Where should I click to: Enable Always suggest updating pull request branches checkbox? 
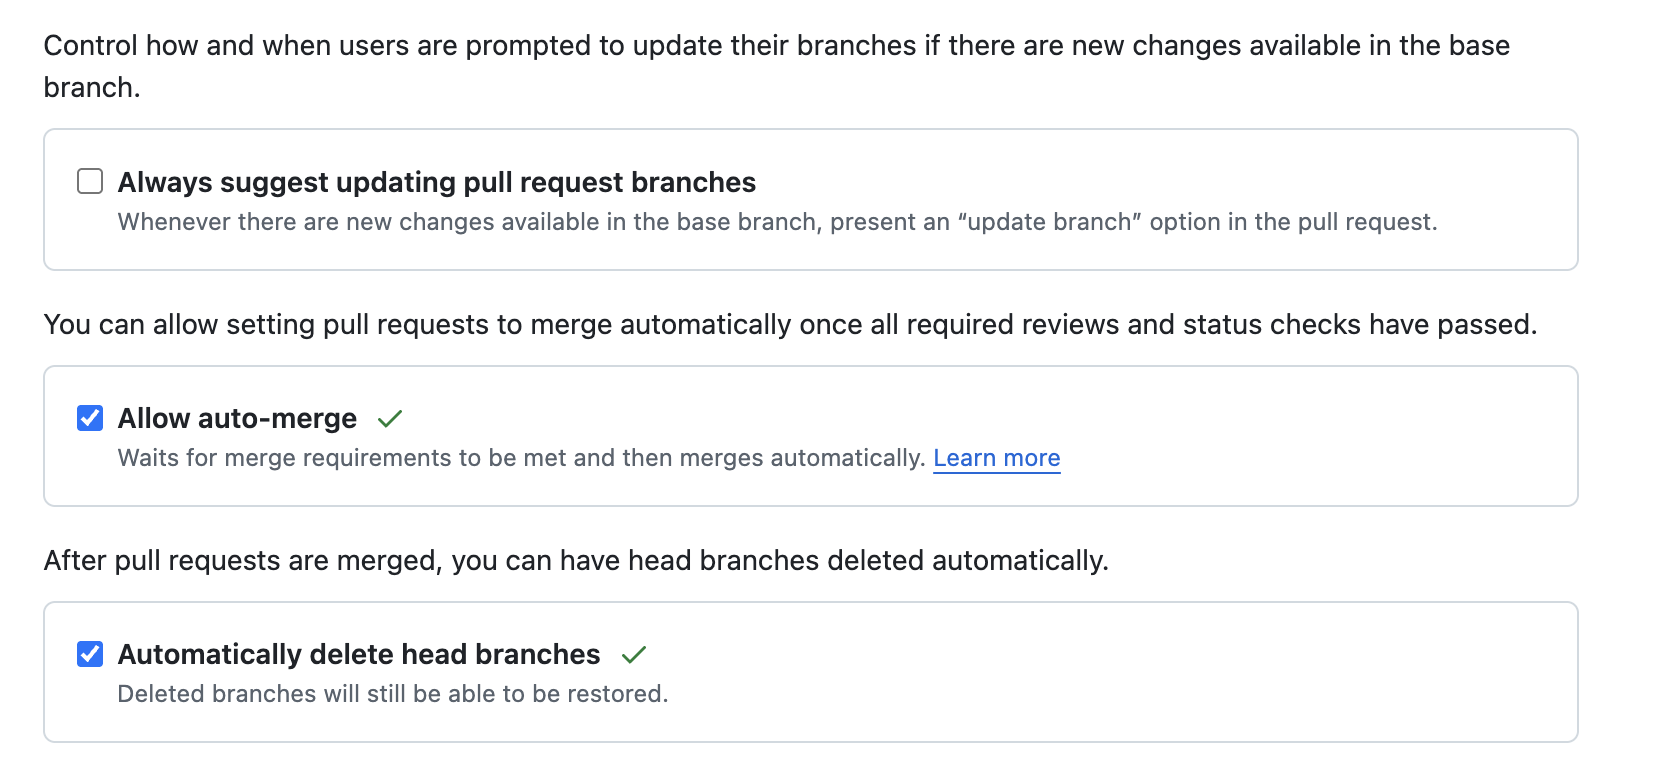tap(90, 181)
